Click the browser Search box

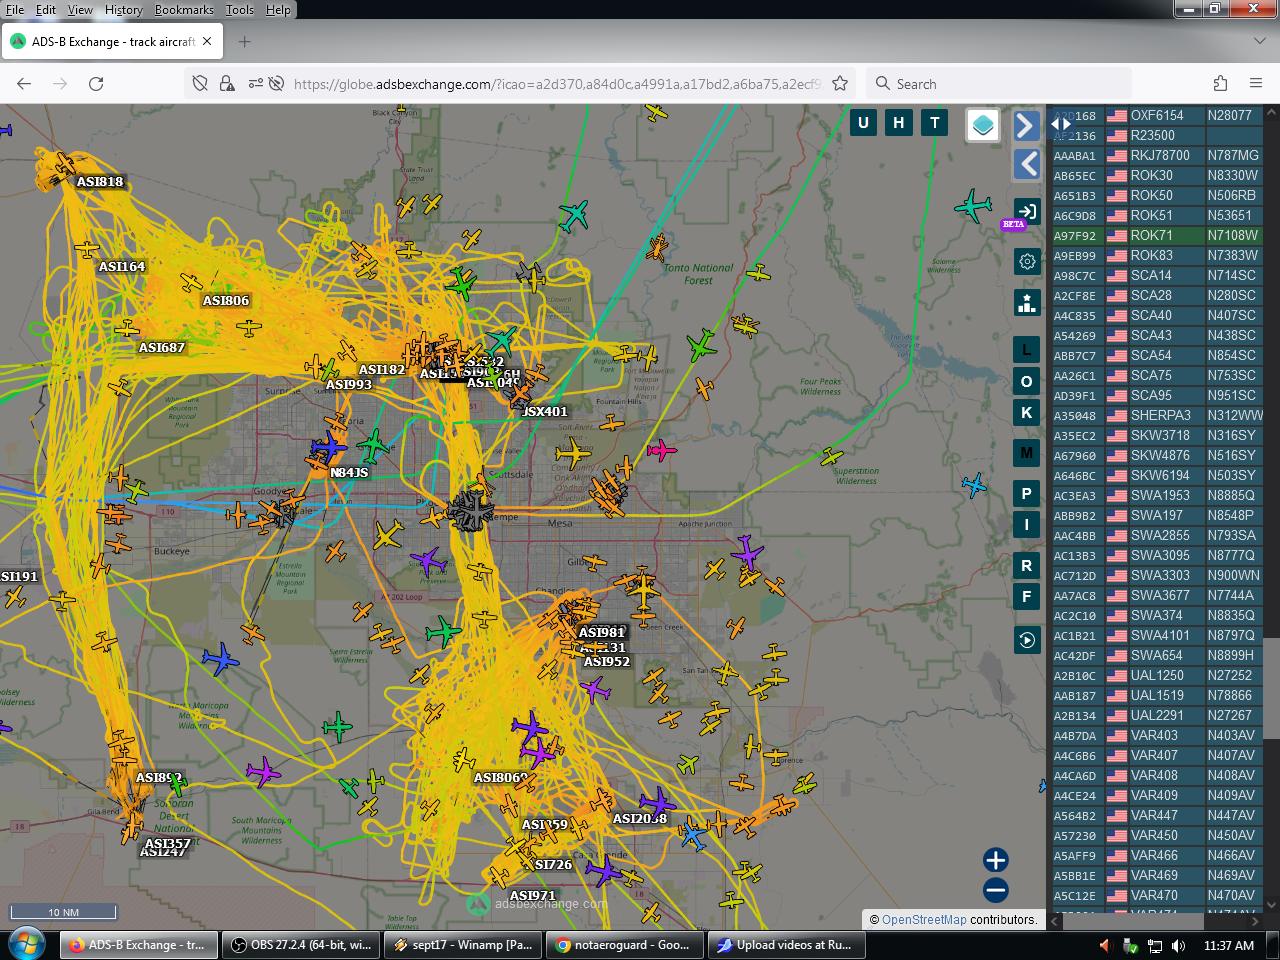(998, 84)
